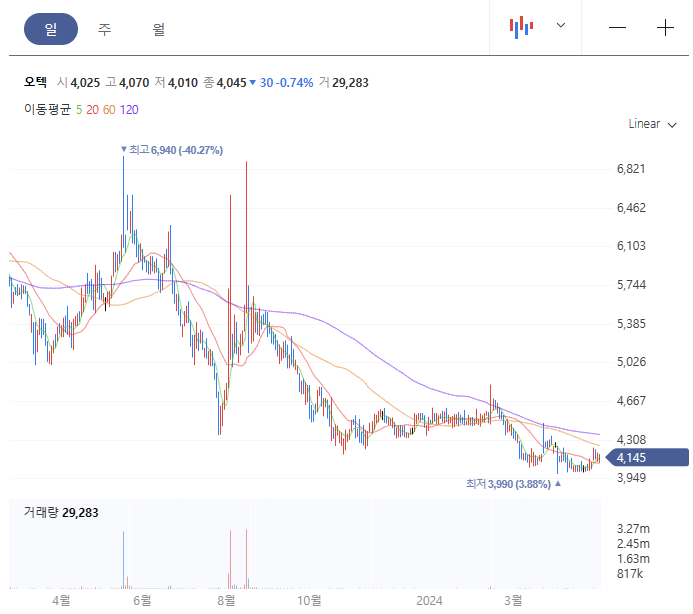Screen dimensions: 693x614
Task: Click the 6월 date axis label
Action: pos(142,600)
